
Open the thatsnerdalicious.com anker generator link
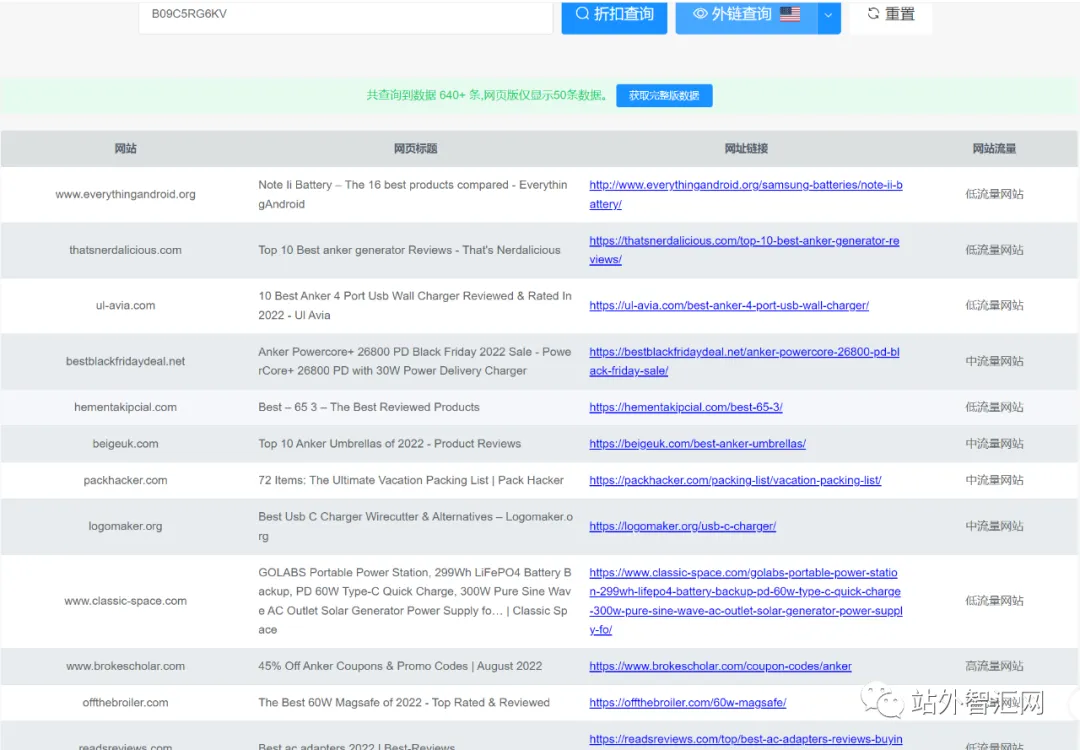[744, 250]
